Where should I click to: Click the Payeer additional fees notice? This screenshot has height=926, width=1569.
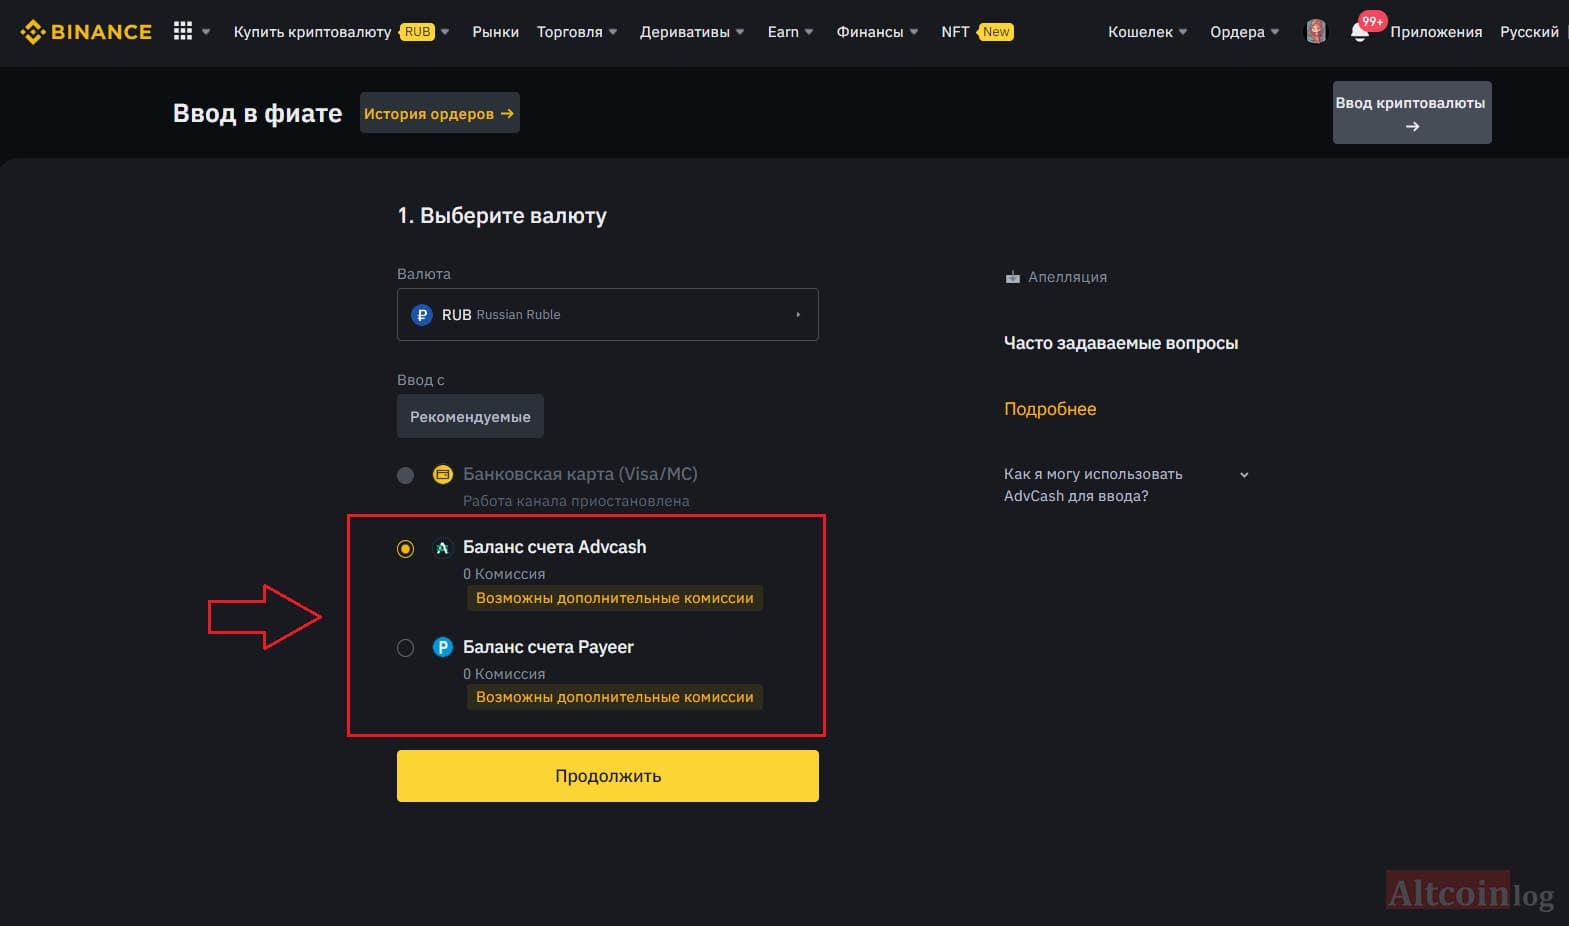pyautogui.click(x=615, y=697)
